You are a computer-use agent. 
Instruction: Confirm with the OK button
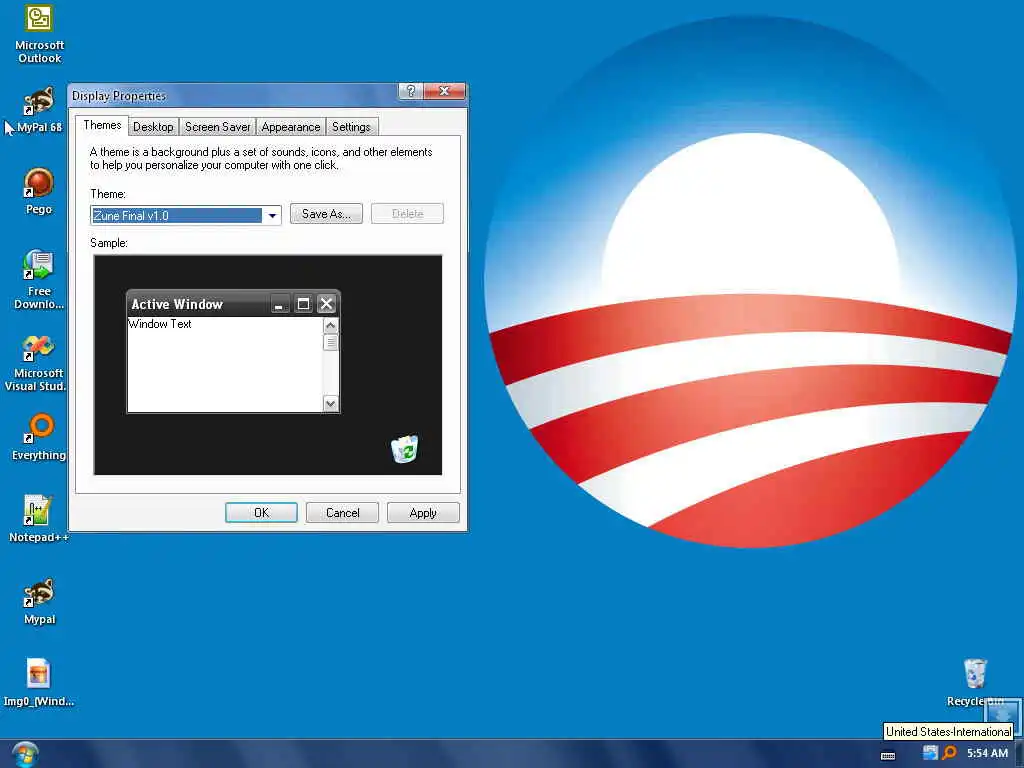[261, 513]
